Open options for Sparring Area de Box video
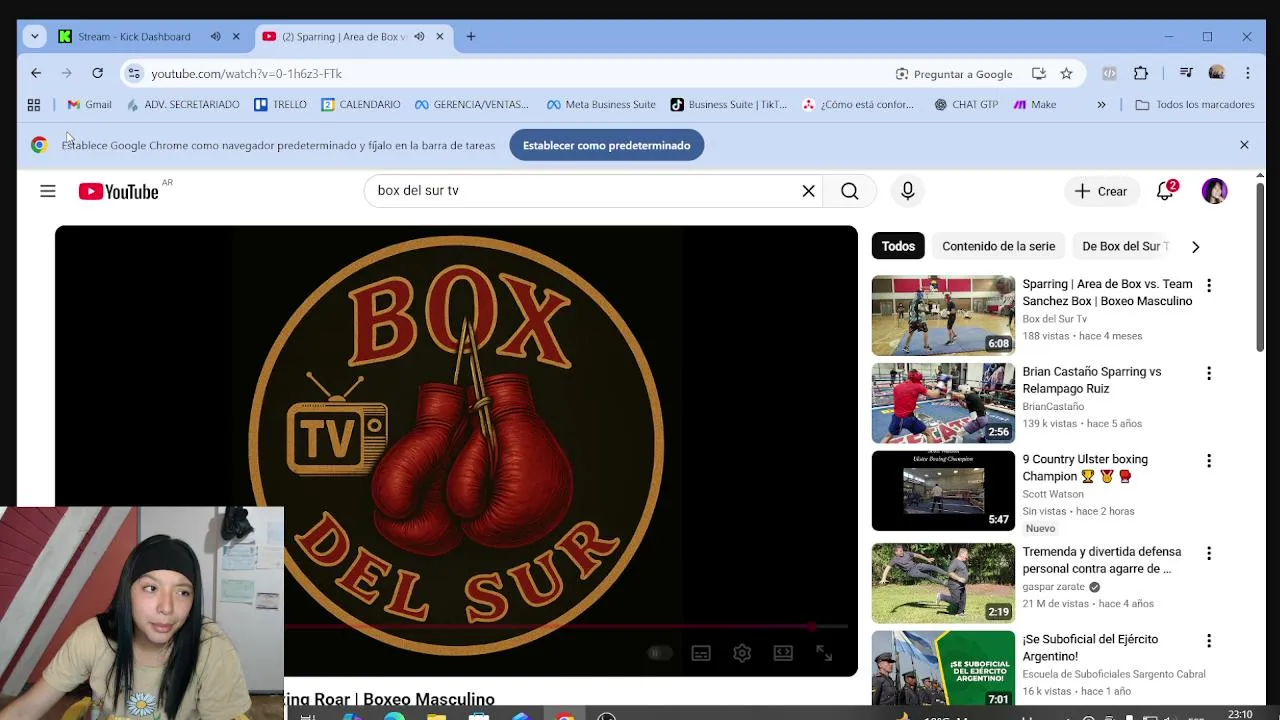Viewport: 1280px width, 720px height. point(1208,285)
